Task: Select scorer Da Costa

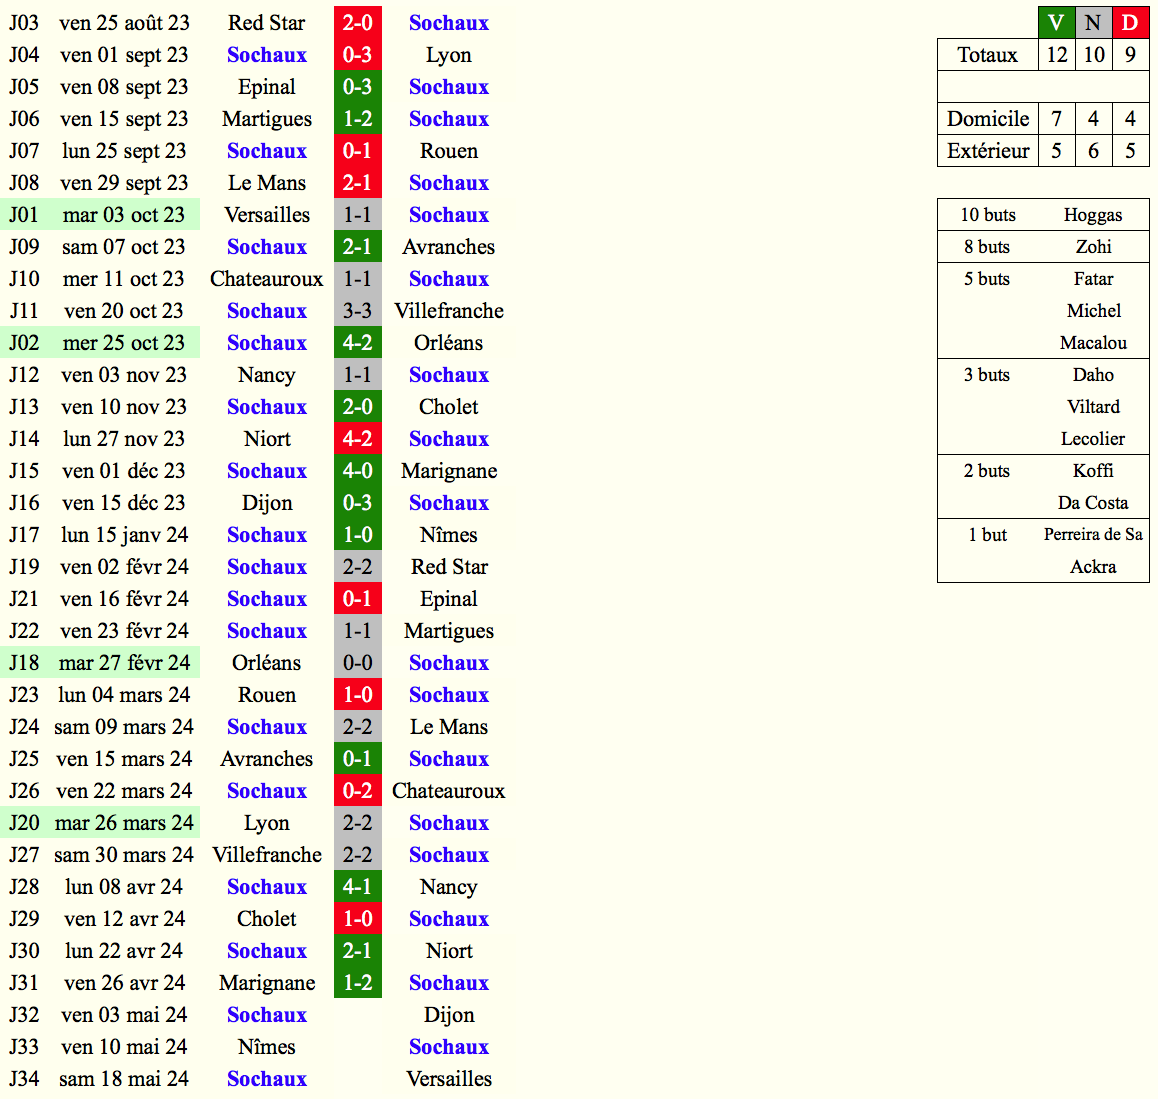Action: [1093, 503]
